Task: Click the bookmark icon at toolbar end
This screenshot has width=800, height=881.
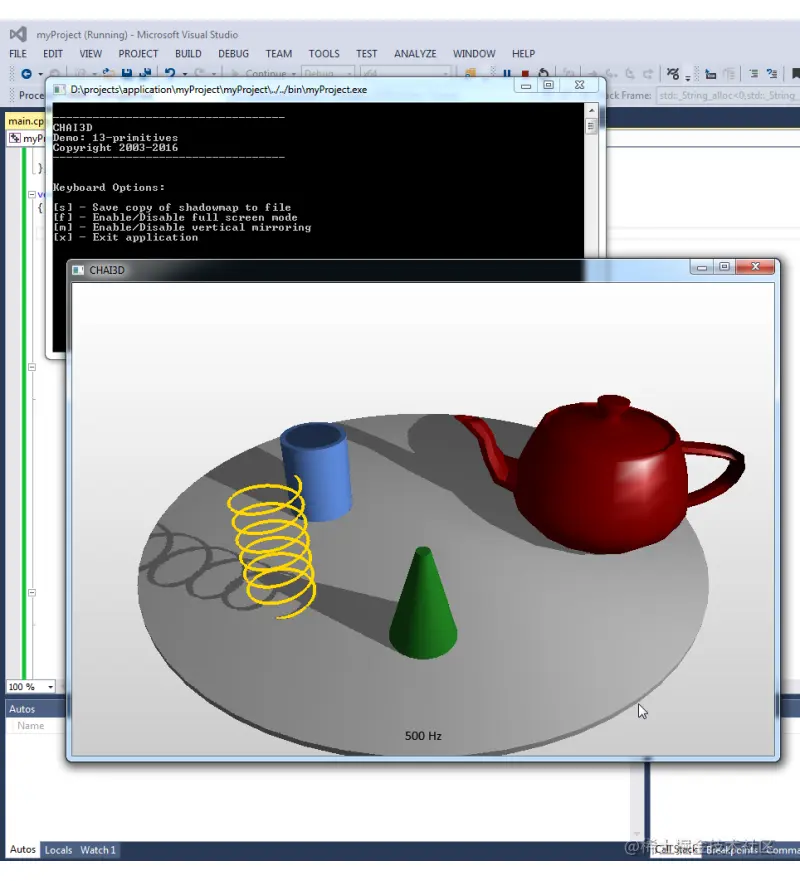Action: click(795, 74)
